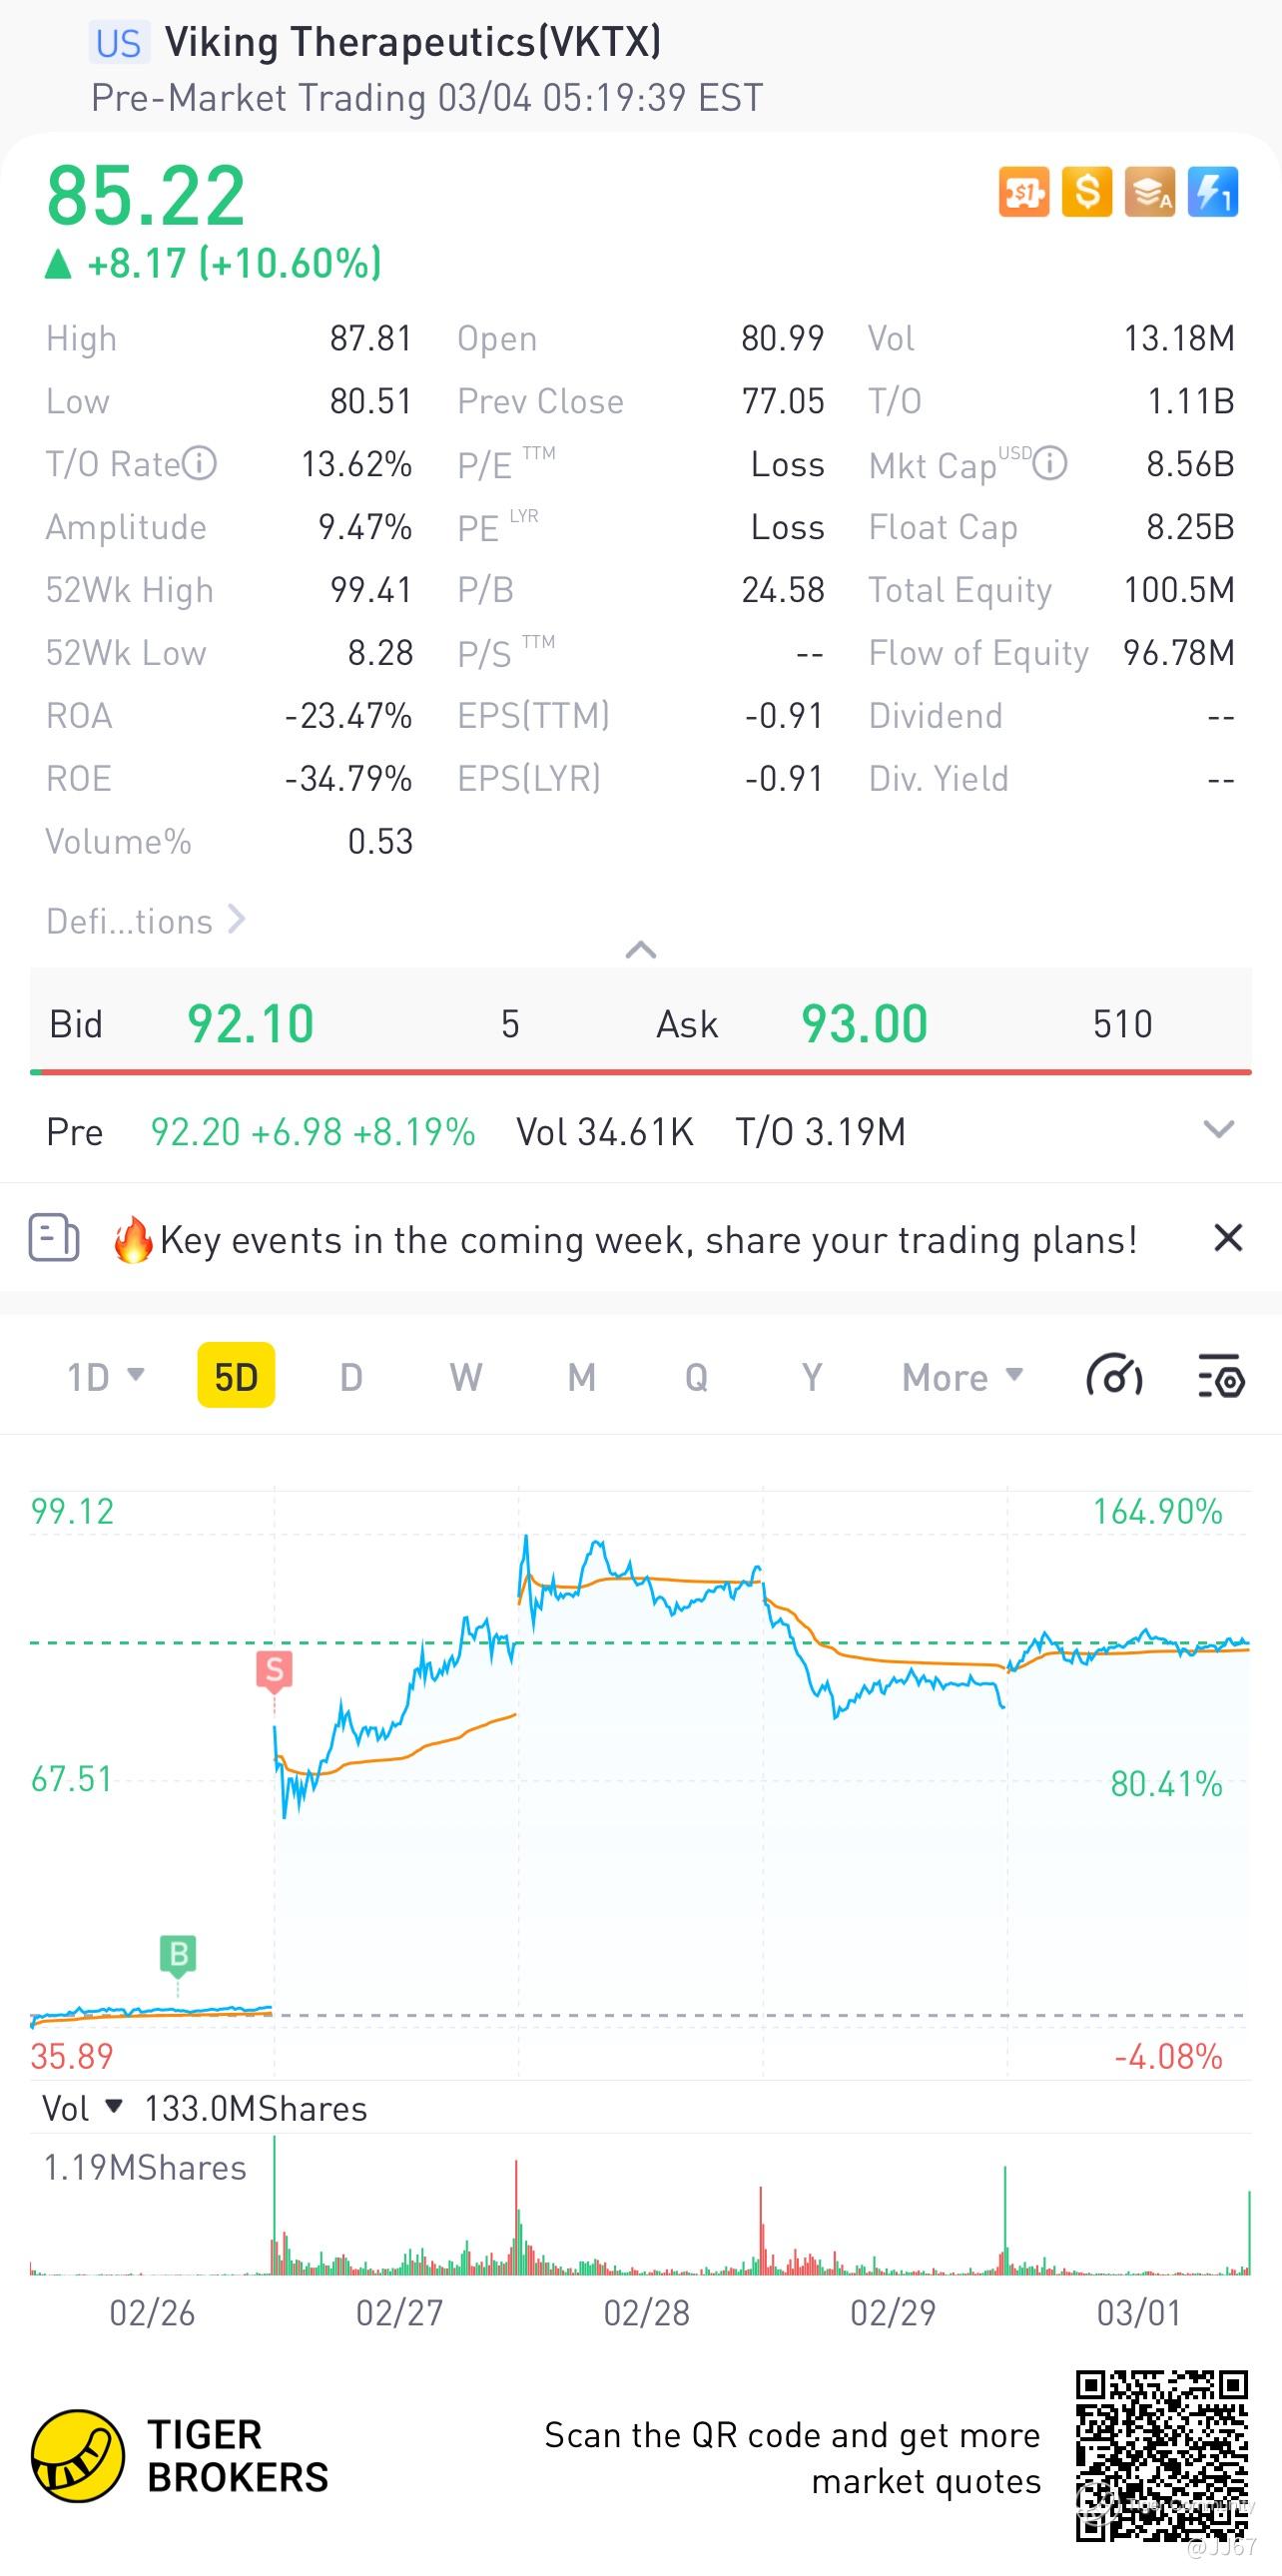This screenshot has height=2576, width=1282.
Task: Dismiss the key events banner
Action: (1228, 1238)
